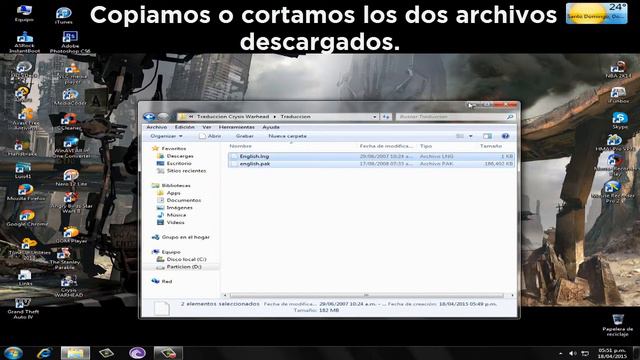Select The Stanley Parable desktop icon
The image size is (640, 360).
click(x=64, y=259)
